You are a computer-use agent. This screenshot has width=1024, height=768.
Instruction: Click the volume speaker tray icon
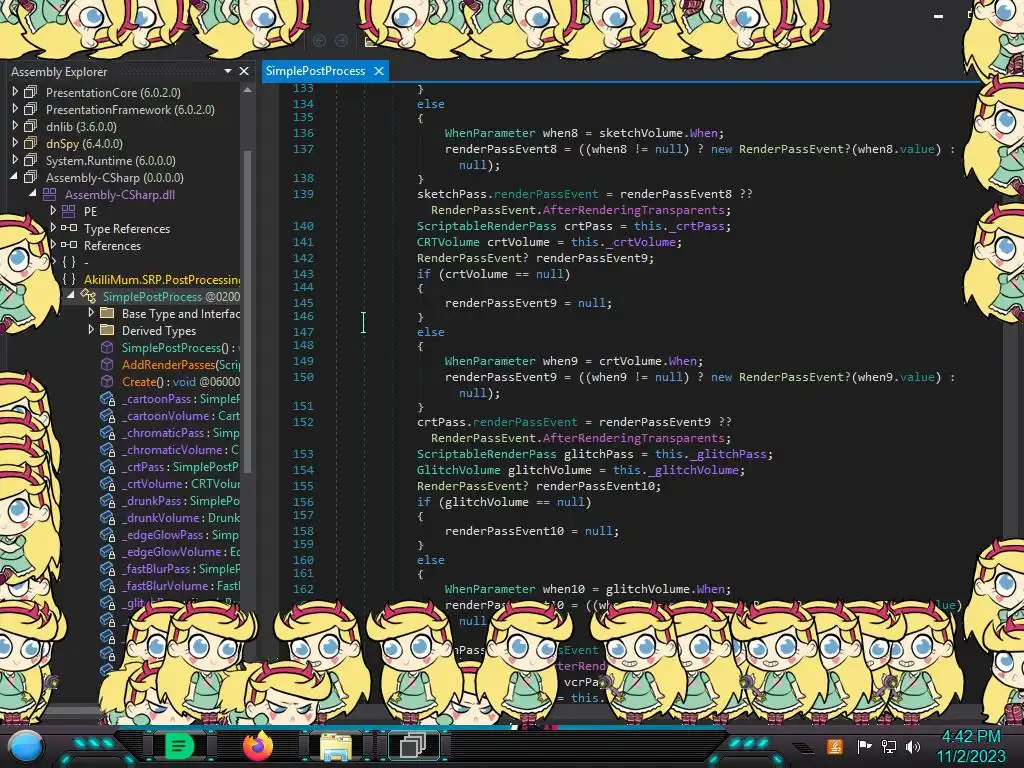click(x=913, y=746)
